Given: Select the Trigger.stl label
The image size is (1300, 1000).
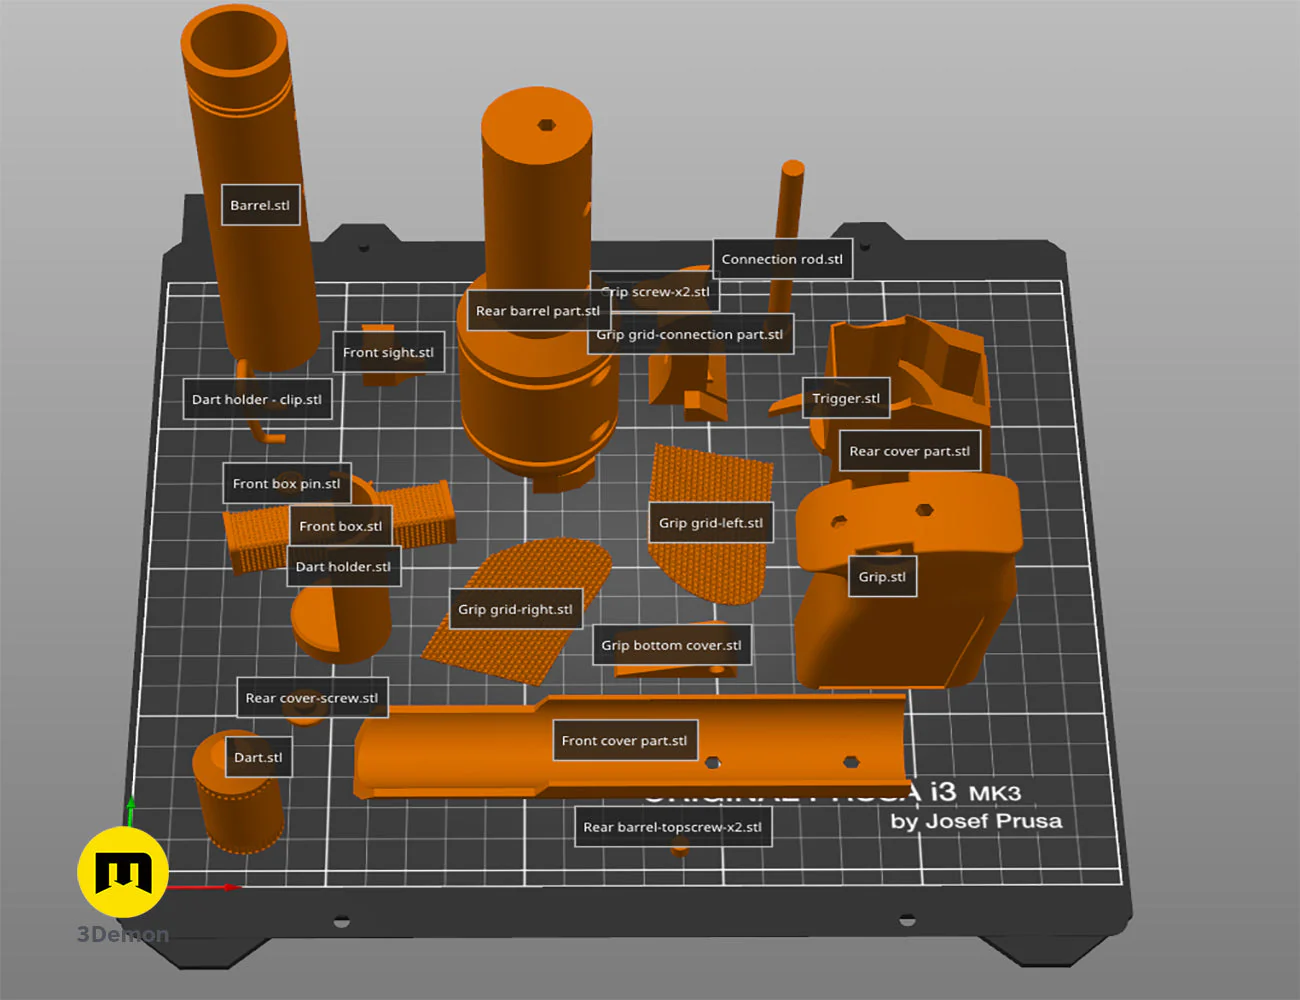Looking at the screenshot, I should tap(846, 398).
